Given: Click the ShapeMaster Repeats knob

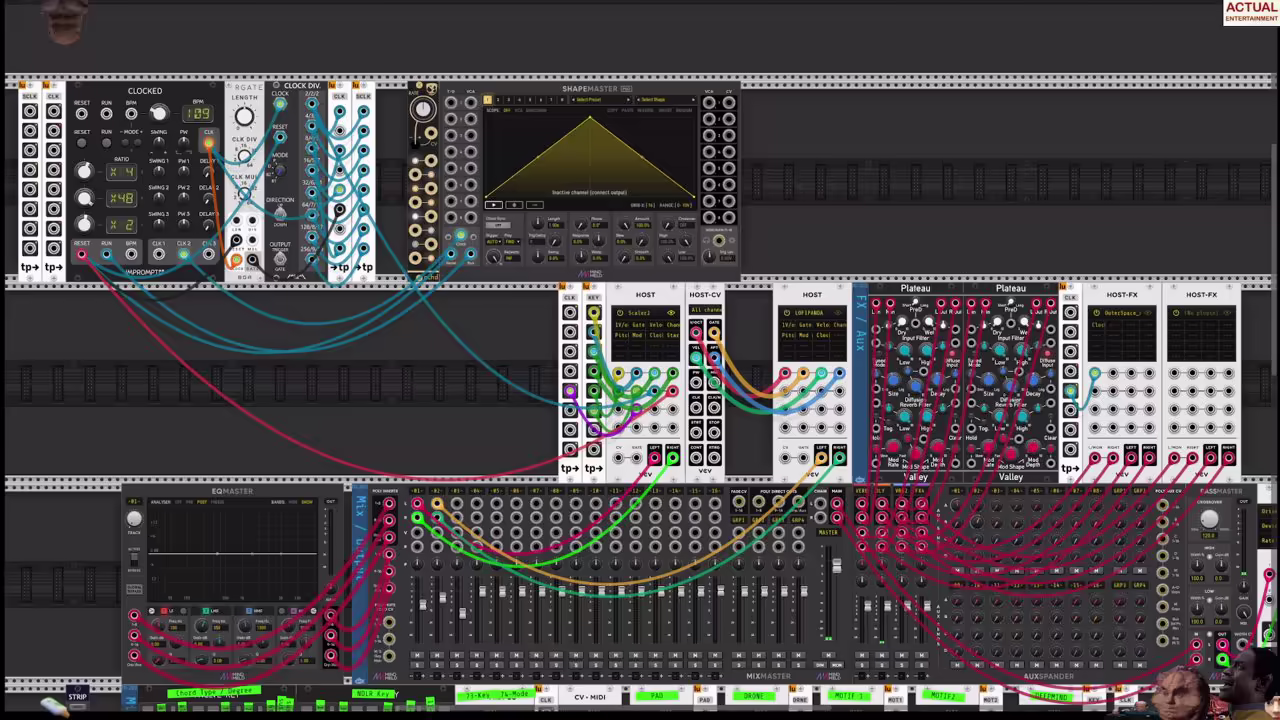Looking at the screenshot, I should click(x=493, y=257).
